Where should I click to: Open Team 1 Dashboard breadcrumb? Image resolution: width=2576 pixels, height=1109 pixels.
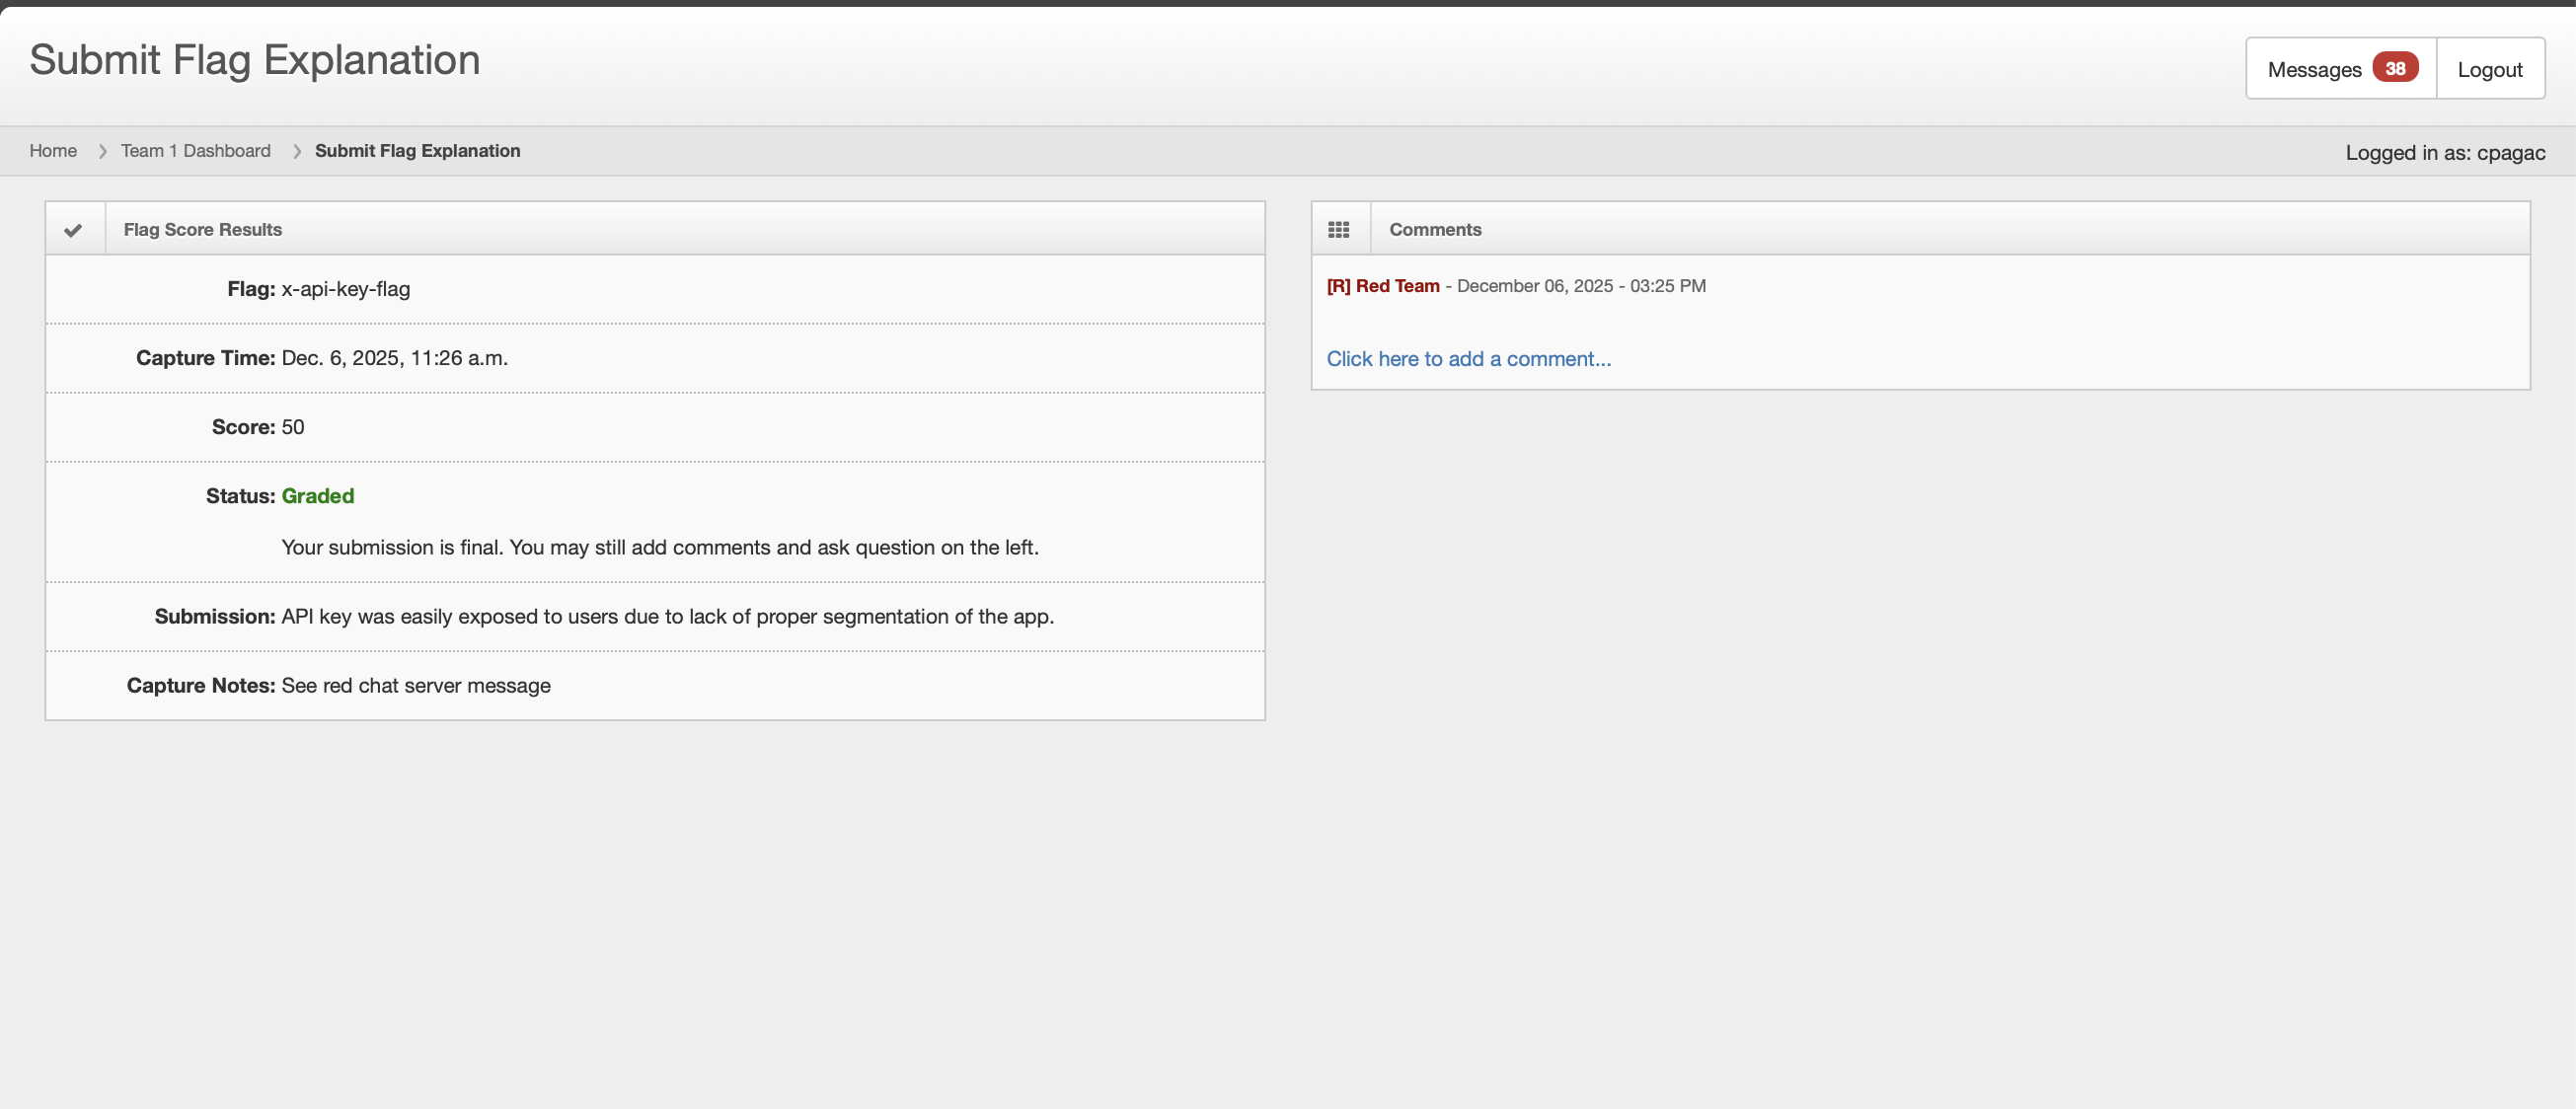pos(195,151)
